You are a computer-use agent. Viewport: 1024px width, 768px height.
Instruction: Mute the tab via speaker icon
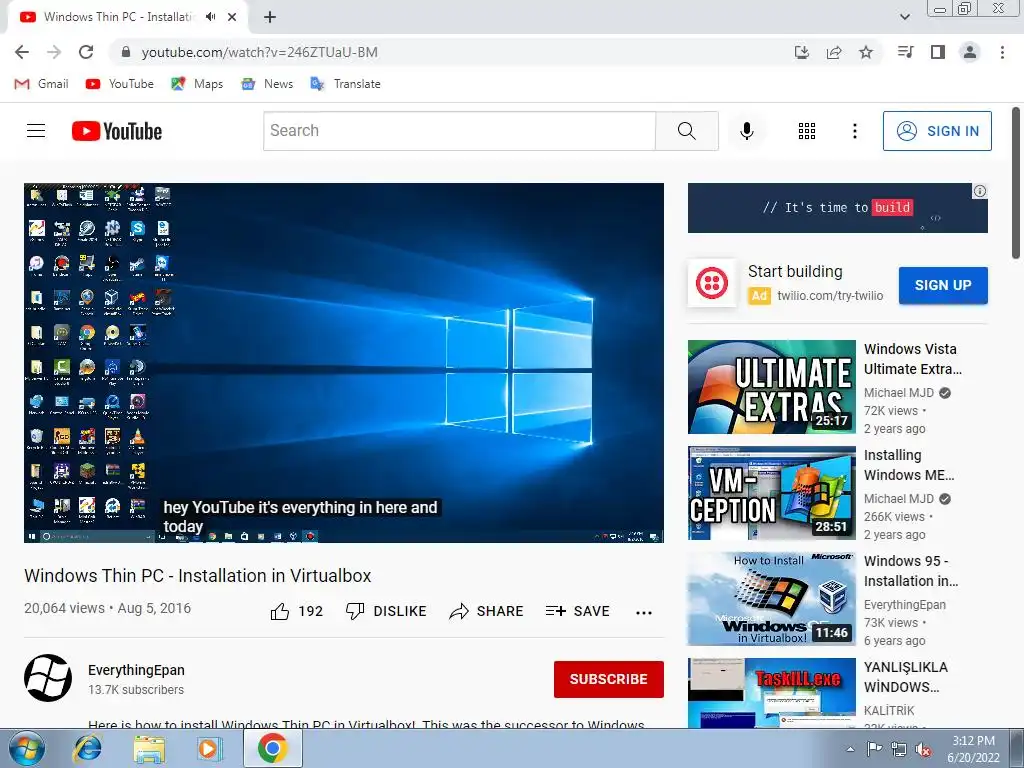210,17
